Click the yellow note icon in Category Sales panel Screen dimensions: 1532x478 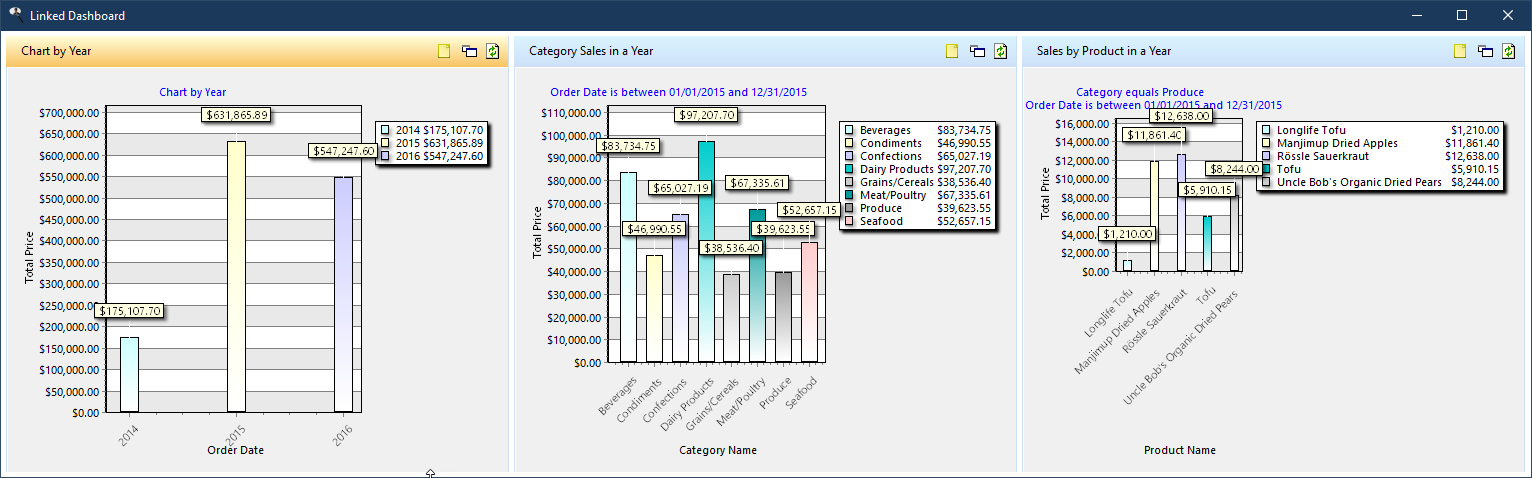tap(952, 51)
